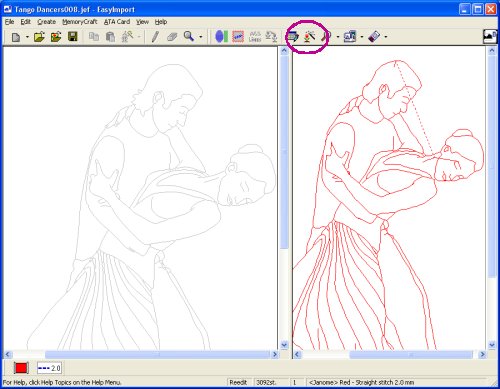Click right pane scroll up arrow
This screenshot has height=389, width=500.
[x=492, y=51]
